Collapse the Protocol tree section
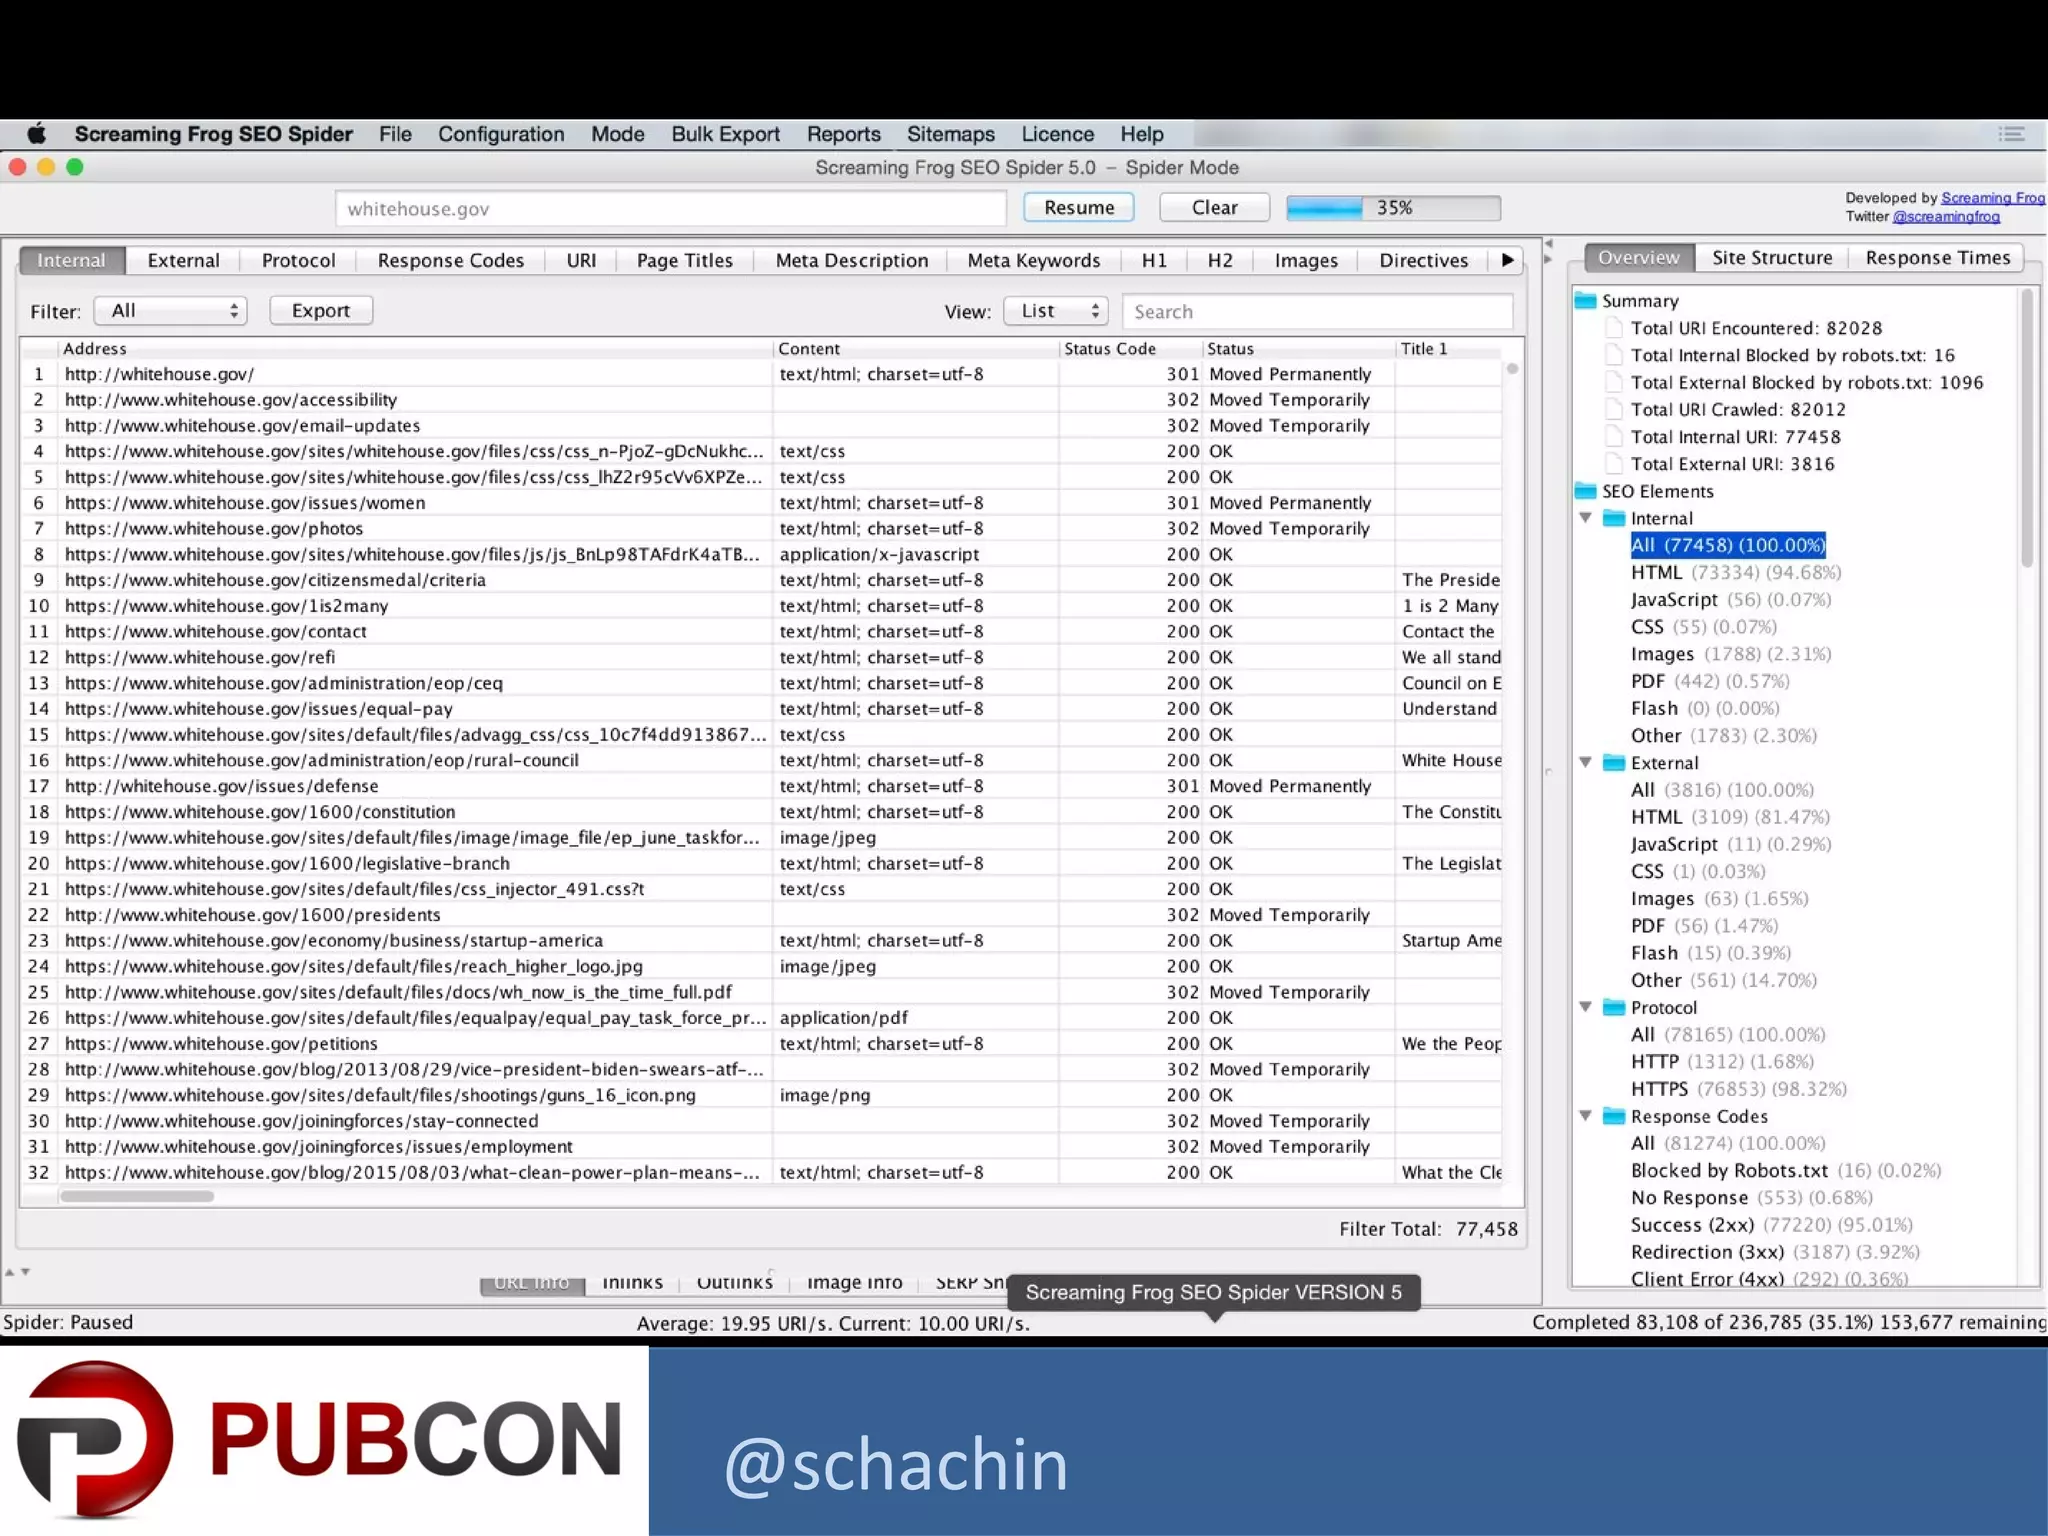The width and height of the screenshot is (2048, 1536). tap(1586, 1007)
